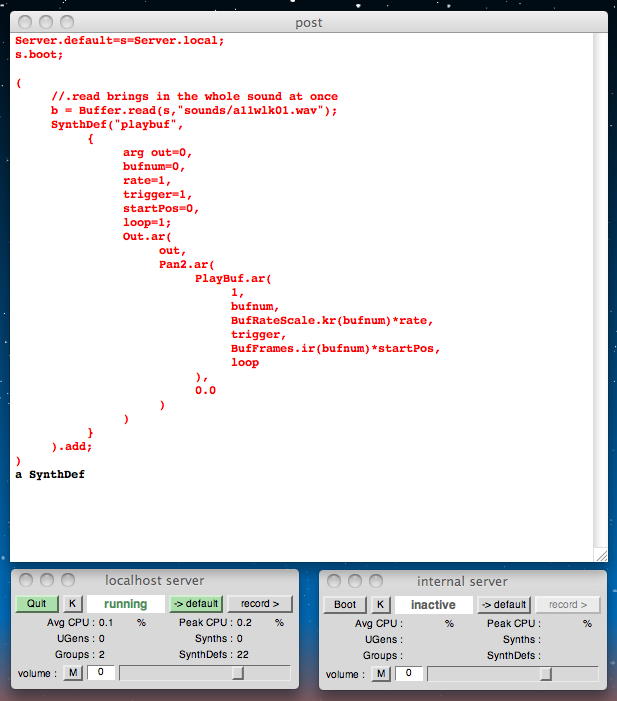Click the inactive status in internal server
The image size is (617, 701).
point(433,605)
